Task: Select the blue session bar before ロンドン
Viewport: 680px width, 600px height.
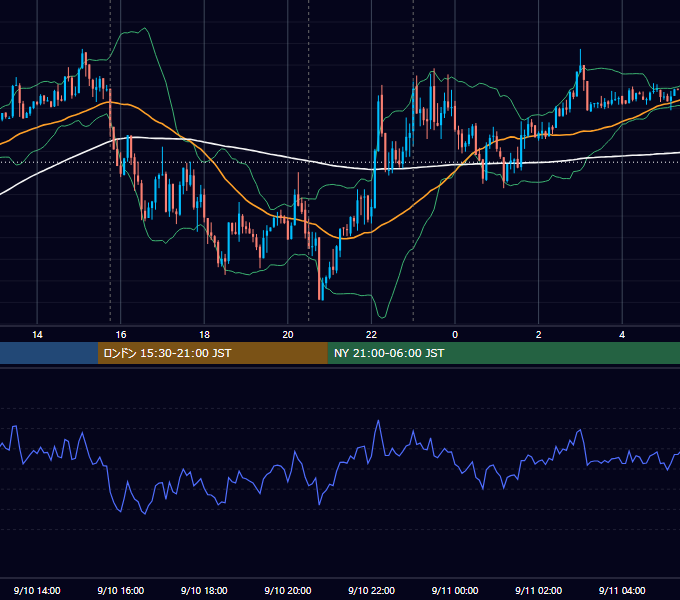Action: (x=49, y=353)
